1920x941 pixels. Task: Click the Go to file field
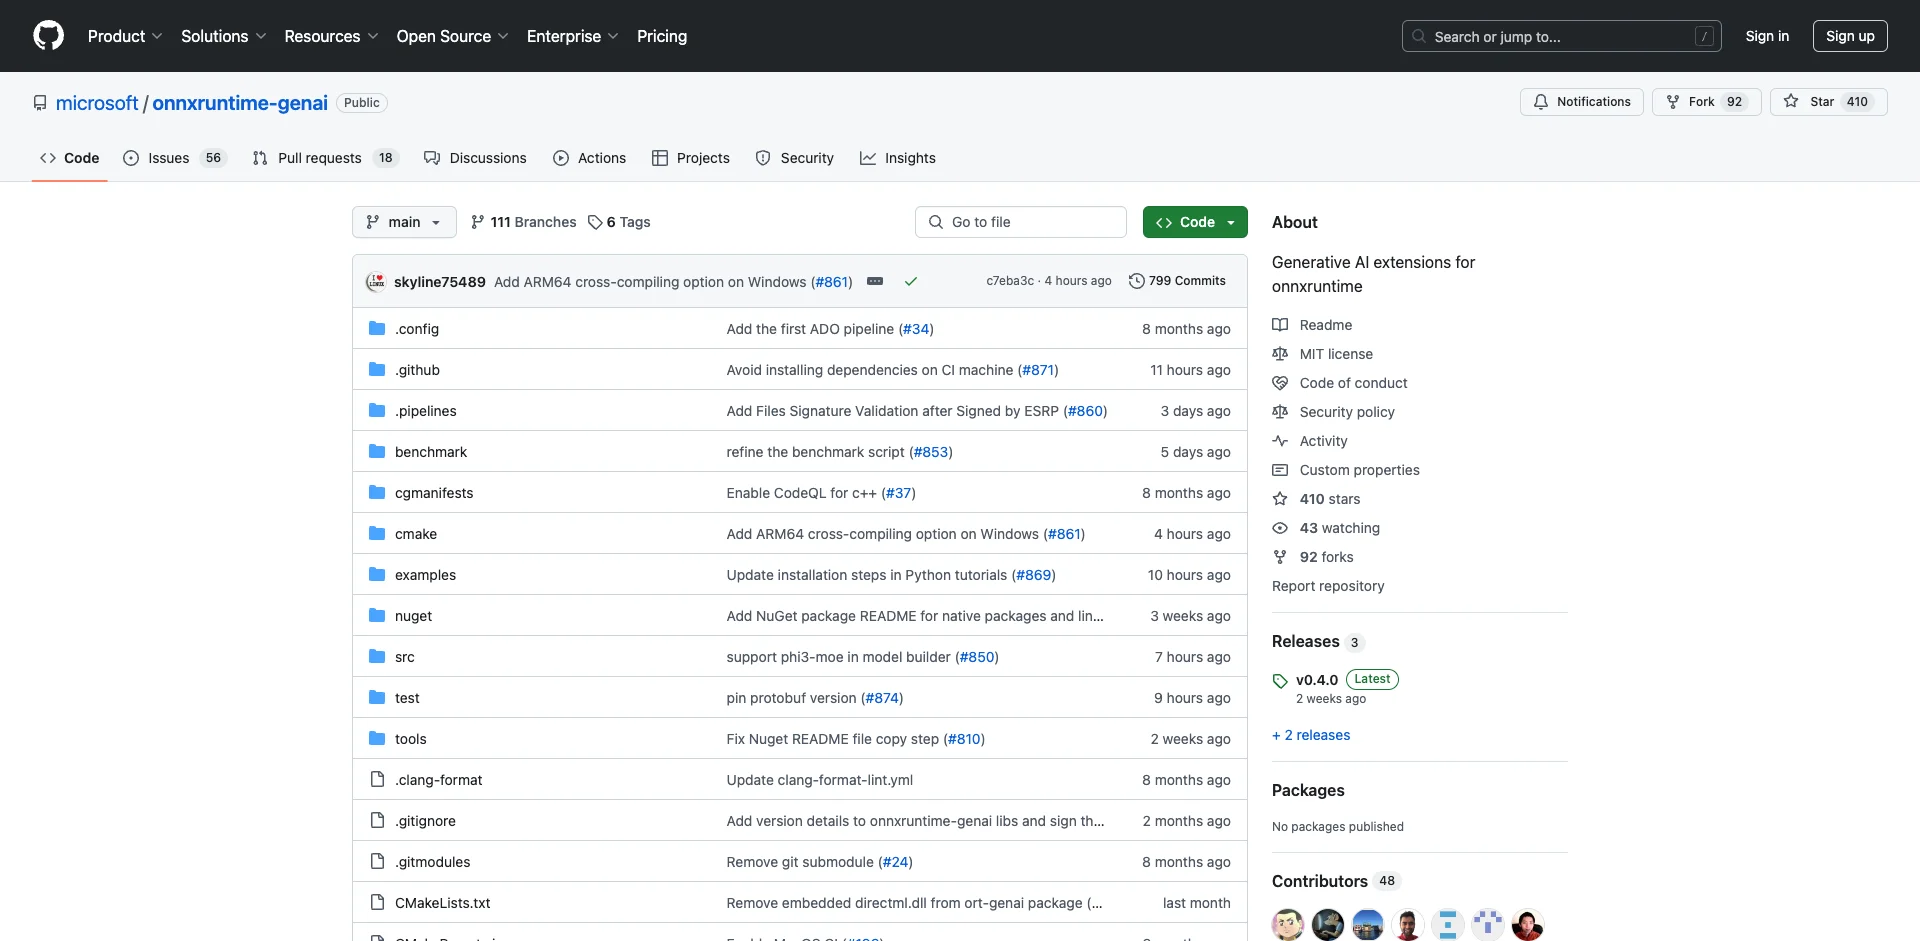click(x=1021, y=222)
